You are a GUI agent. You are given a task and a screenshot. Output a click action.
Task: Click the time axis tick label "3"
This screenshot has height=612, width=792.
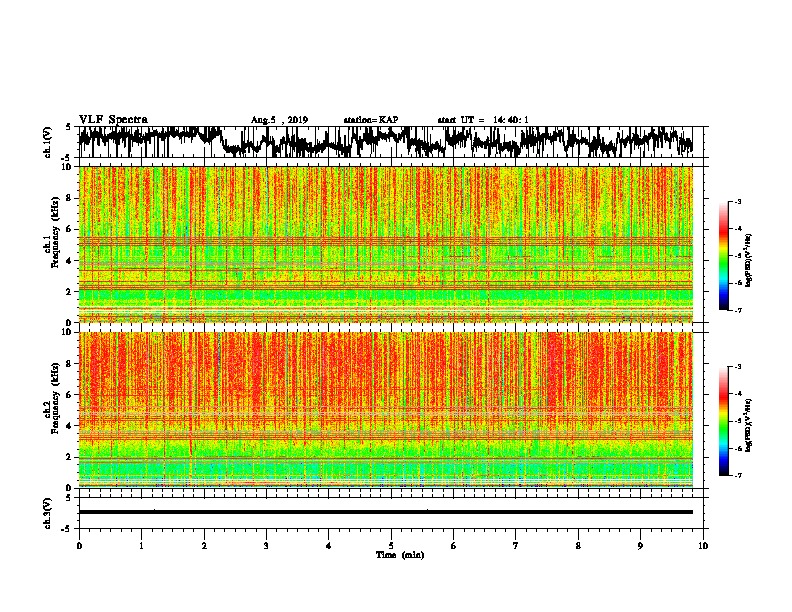266,546
